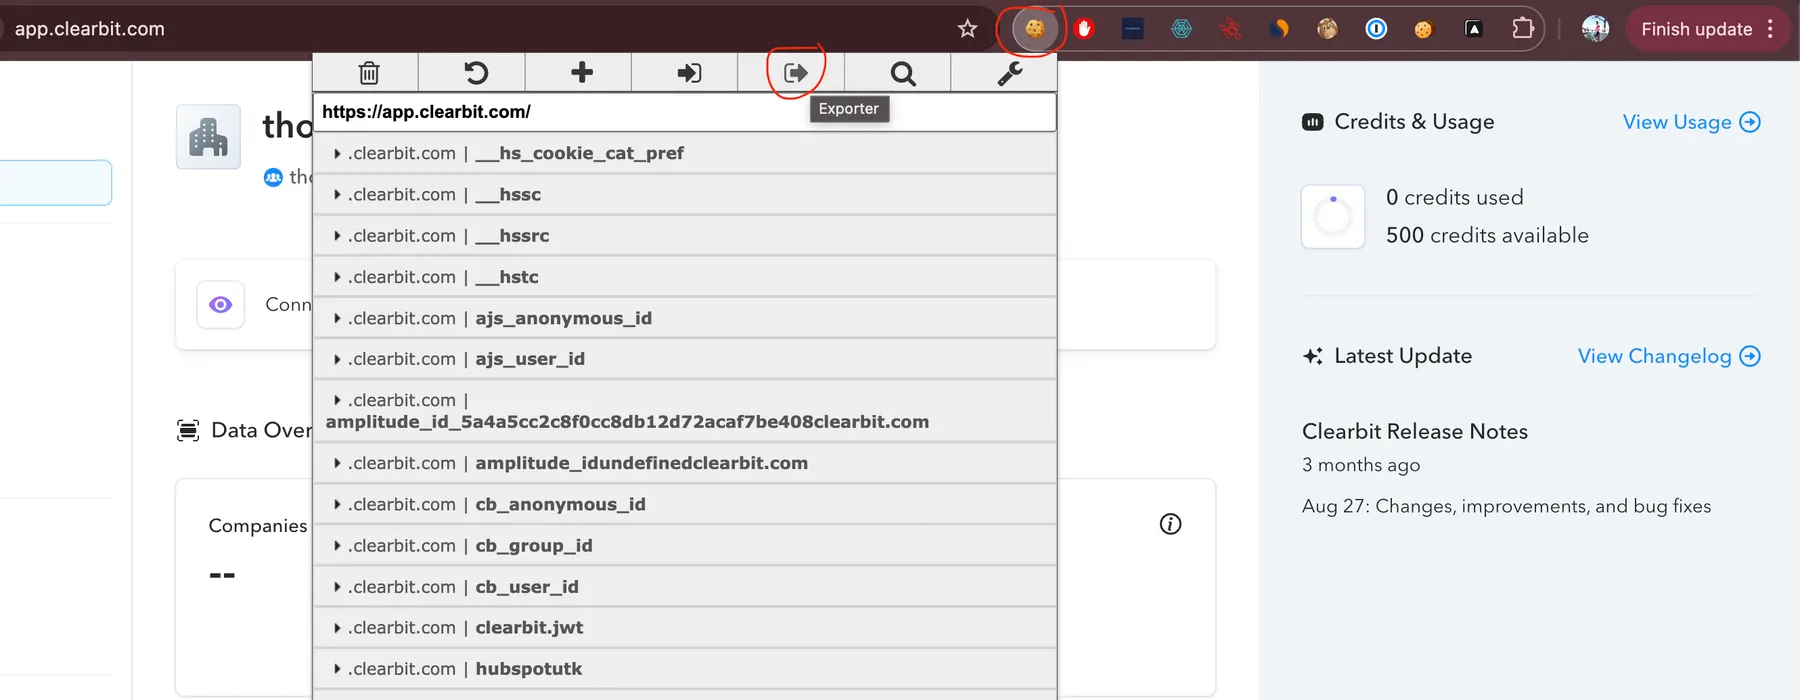1800x700 pixels.
Task: Expand the ajs_anonymous_id cookie row
Action: [x=685, y=318]
